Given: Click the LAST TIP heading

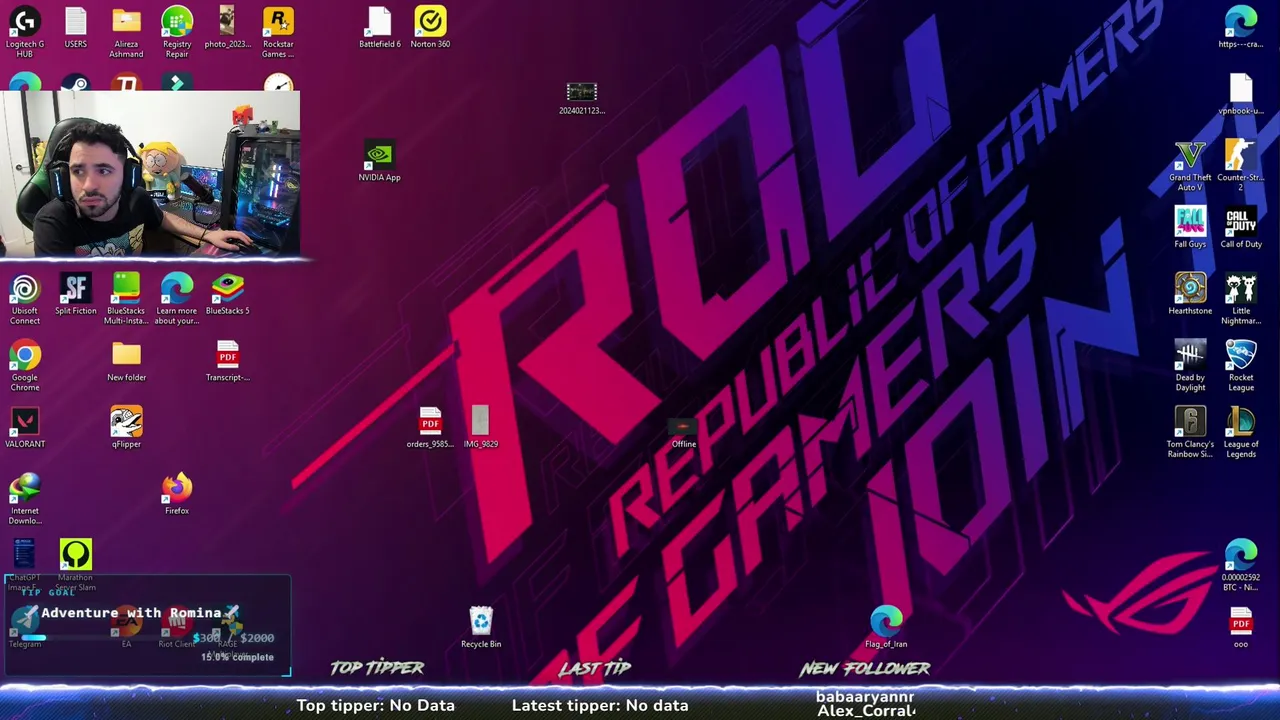Looking at the screenshot, I should 595,668.
